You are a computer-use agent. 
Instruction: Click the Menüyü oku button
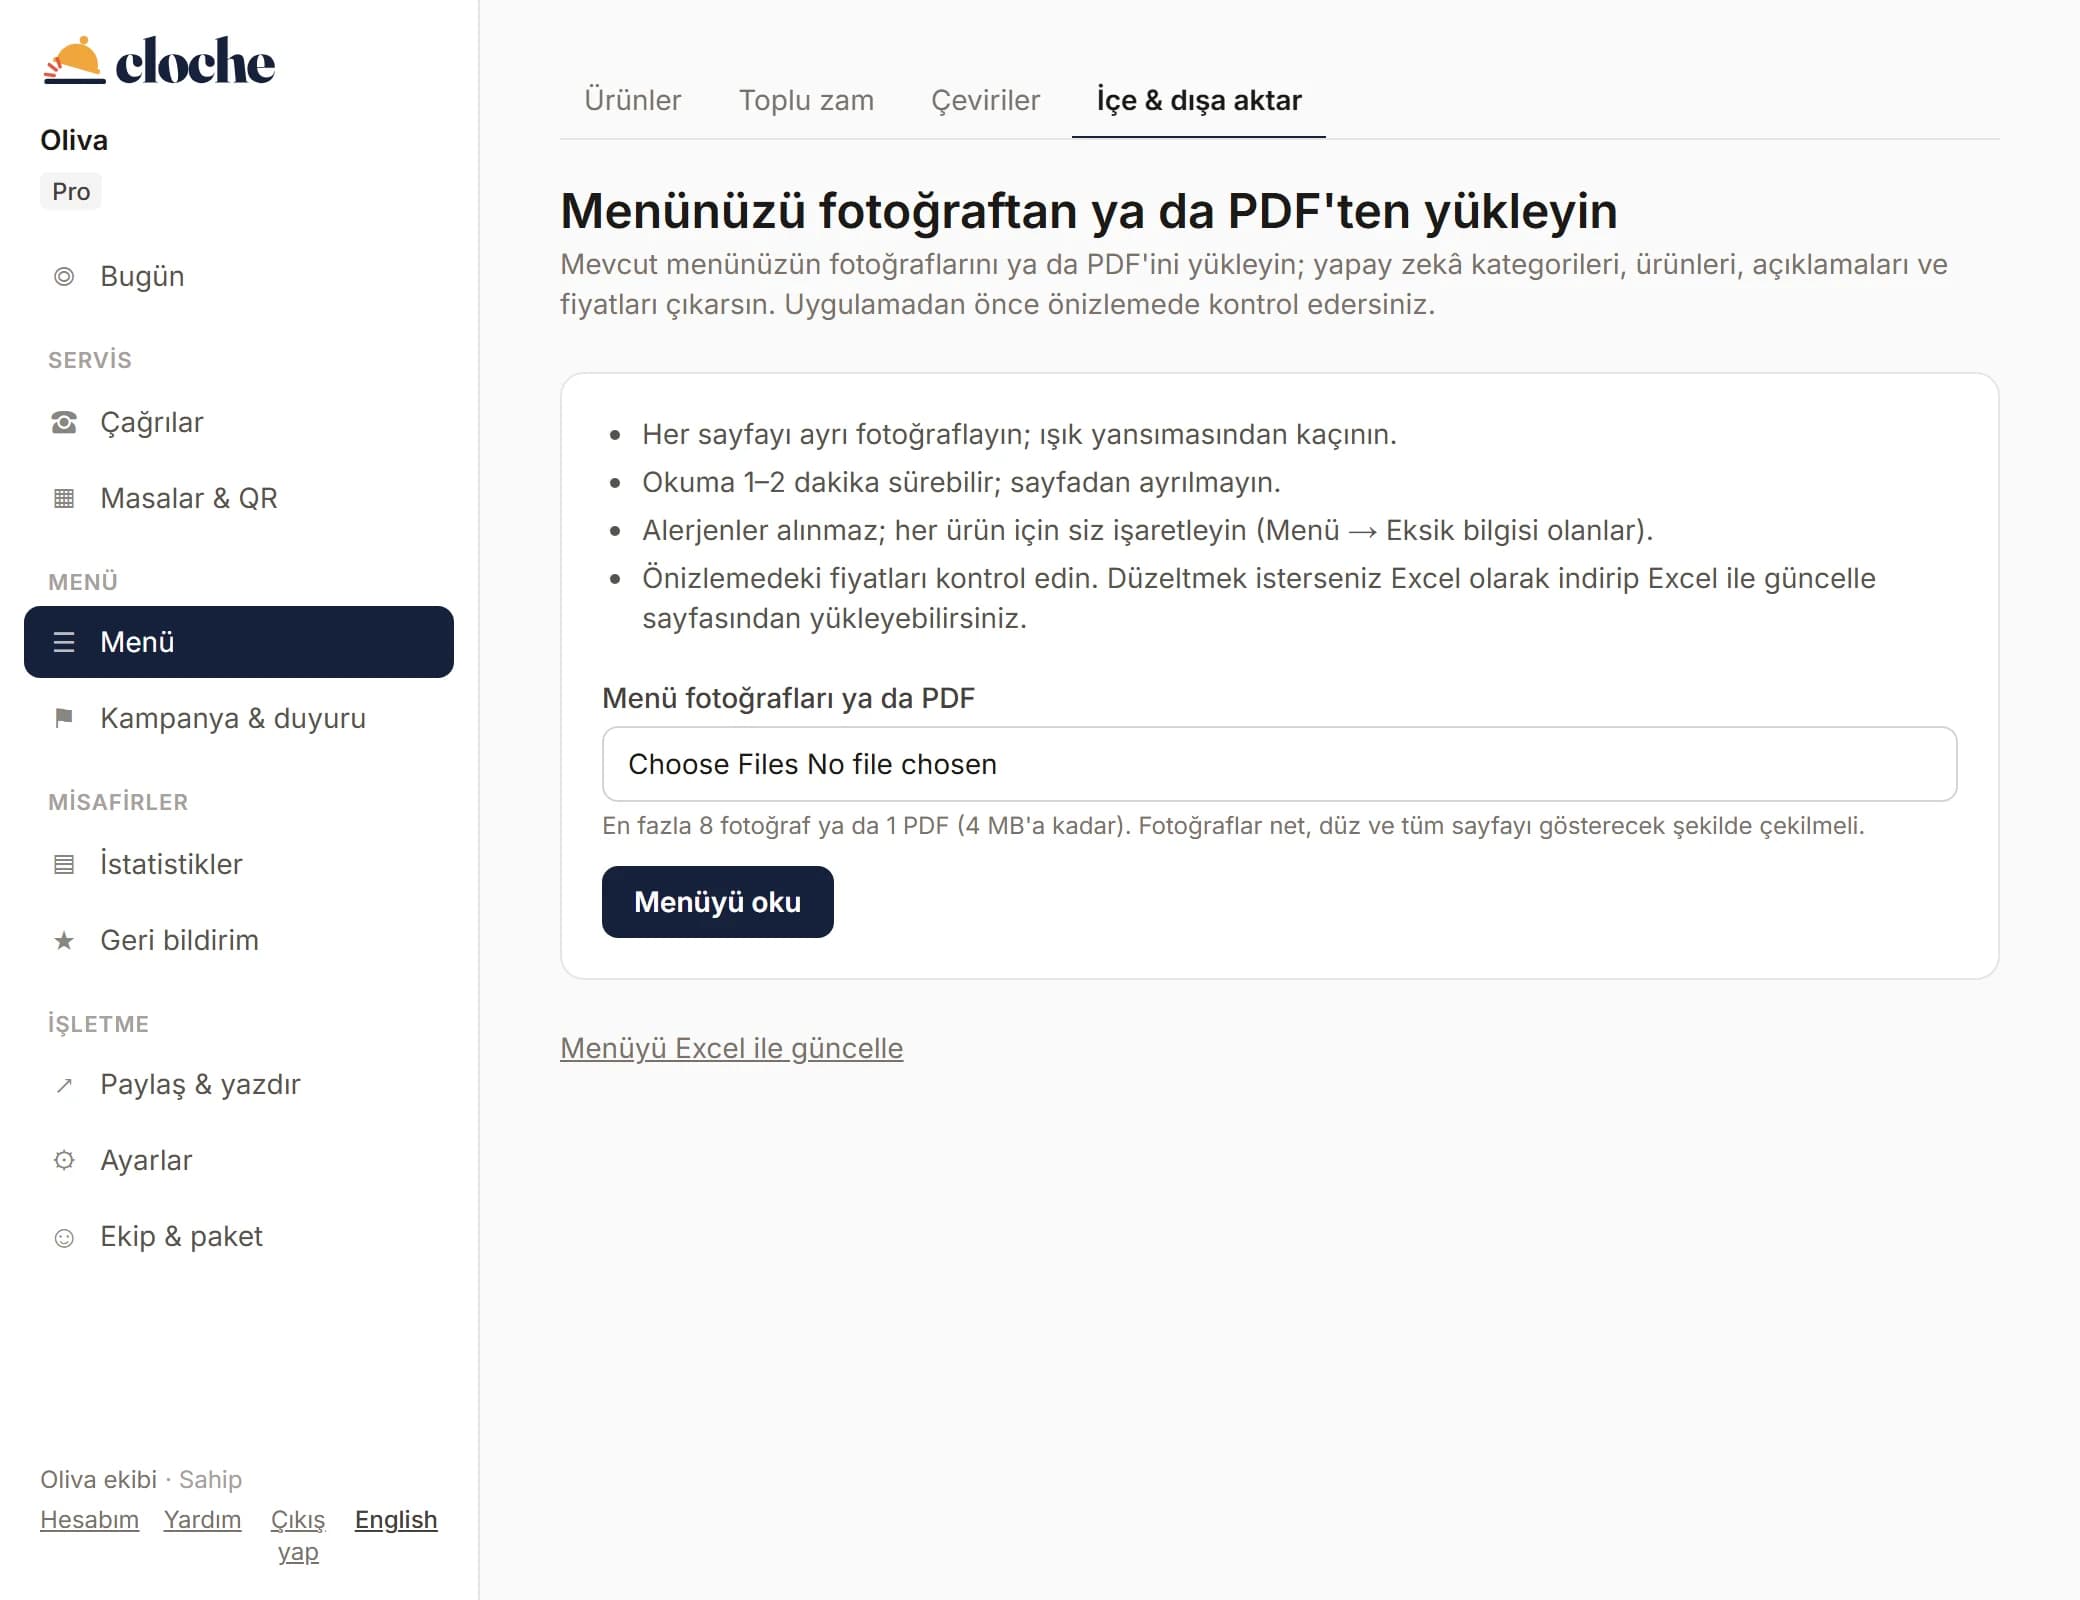(718, 902)
